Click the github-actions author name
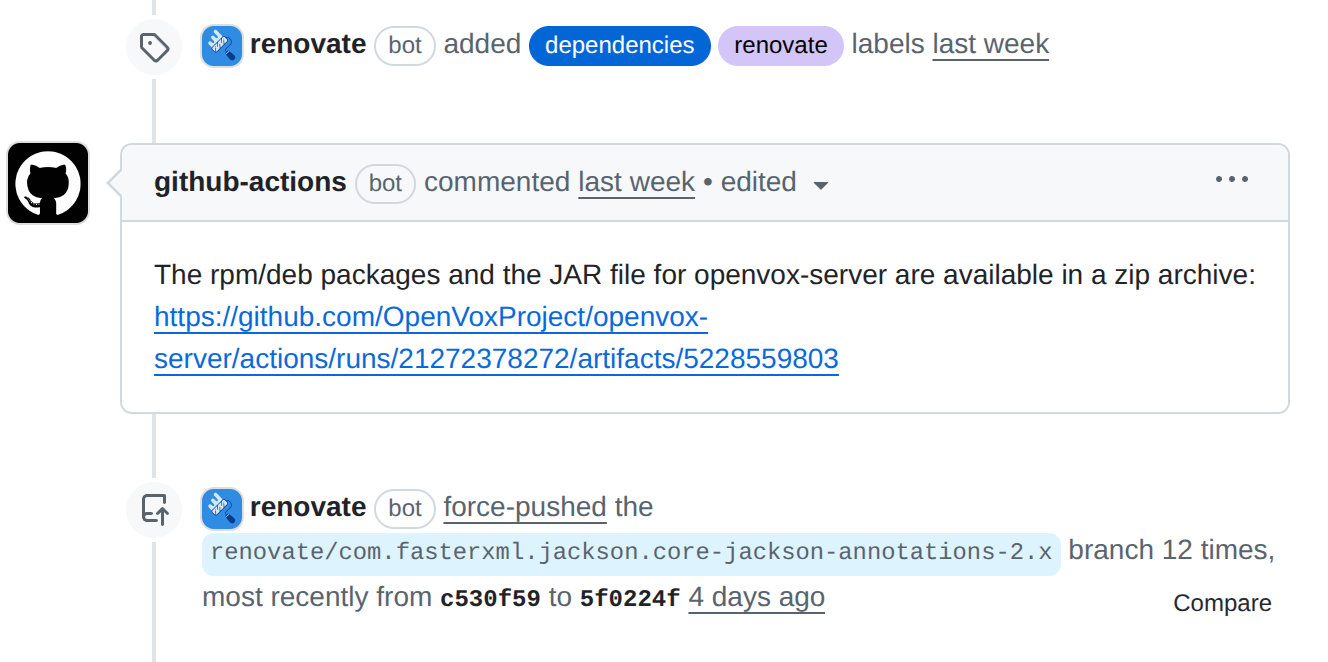The width and height of the screenshot is (1328, 662). tap(250, 182)
